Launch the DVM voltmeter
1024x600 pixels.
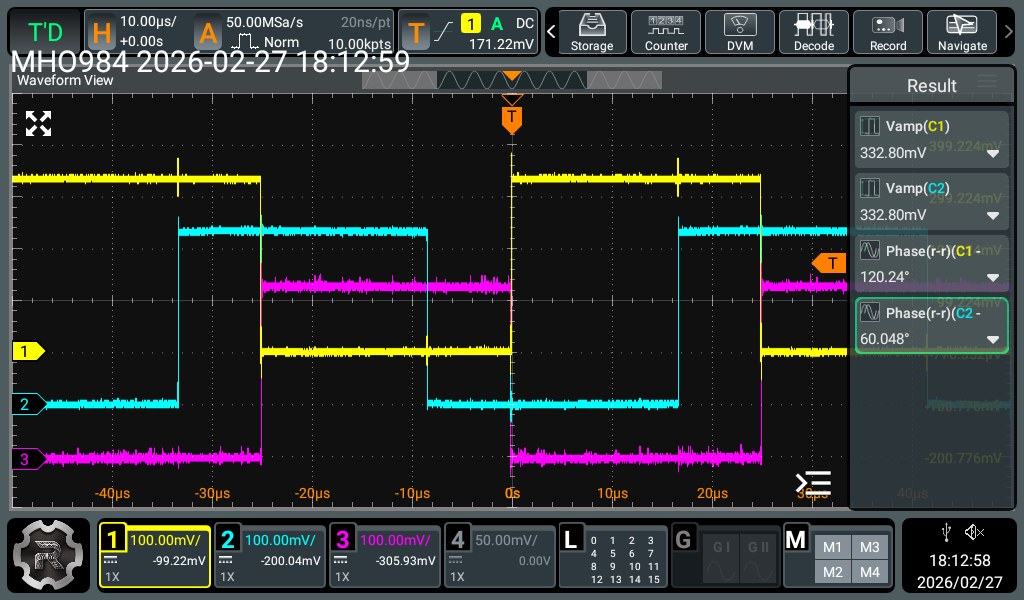(739, 32)
